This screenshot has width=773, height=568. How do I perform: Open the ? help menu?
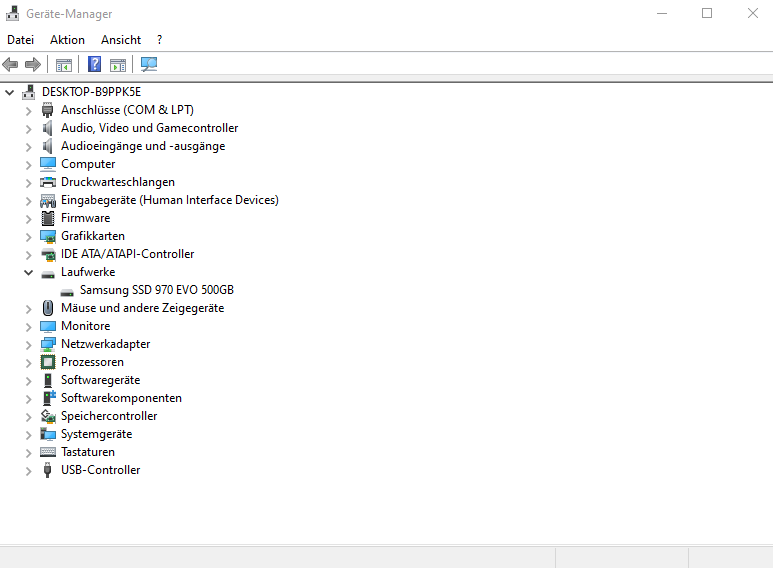[159, 40]
